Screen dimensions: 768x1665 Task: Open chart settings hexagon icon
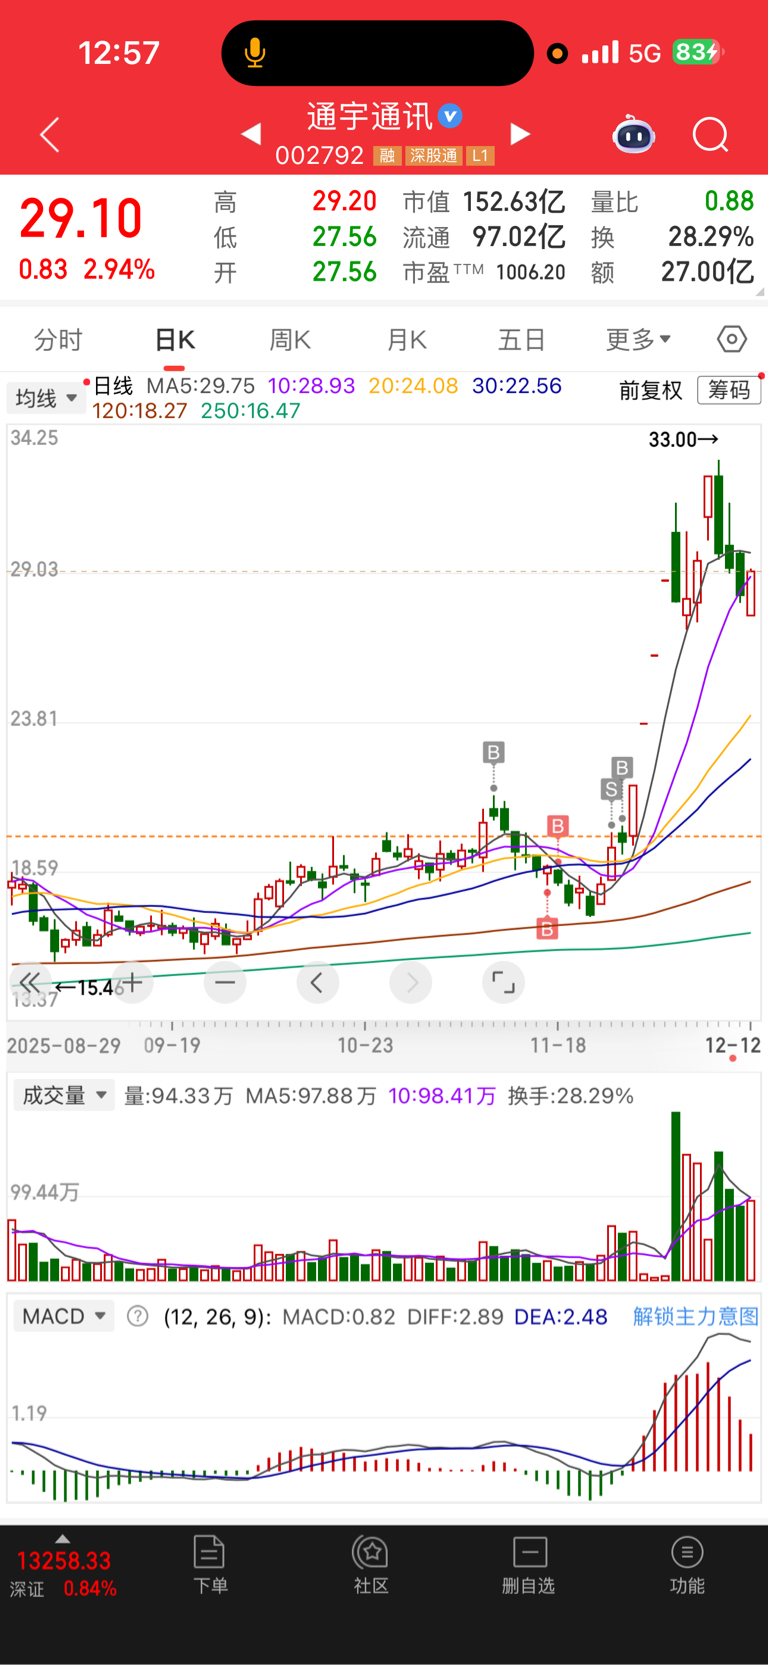732,340
